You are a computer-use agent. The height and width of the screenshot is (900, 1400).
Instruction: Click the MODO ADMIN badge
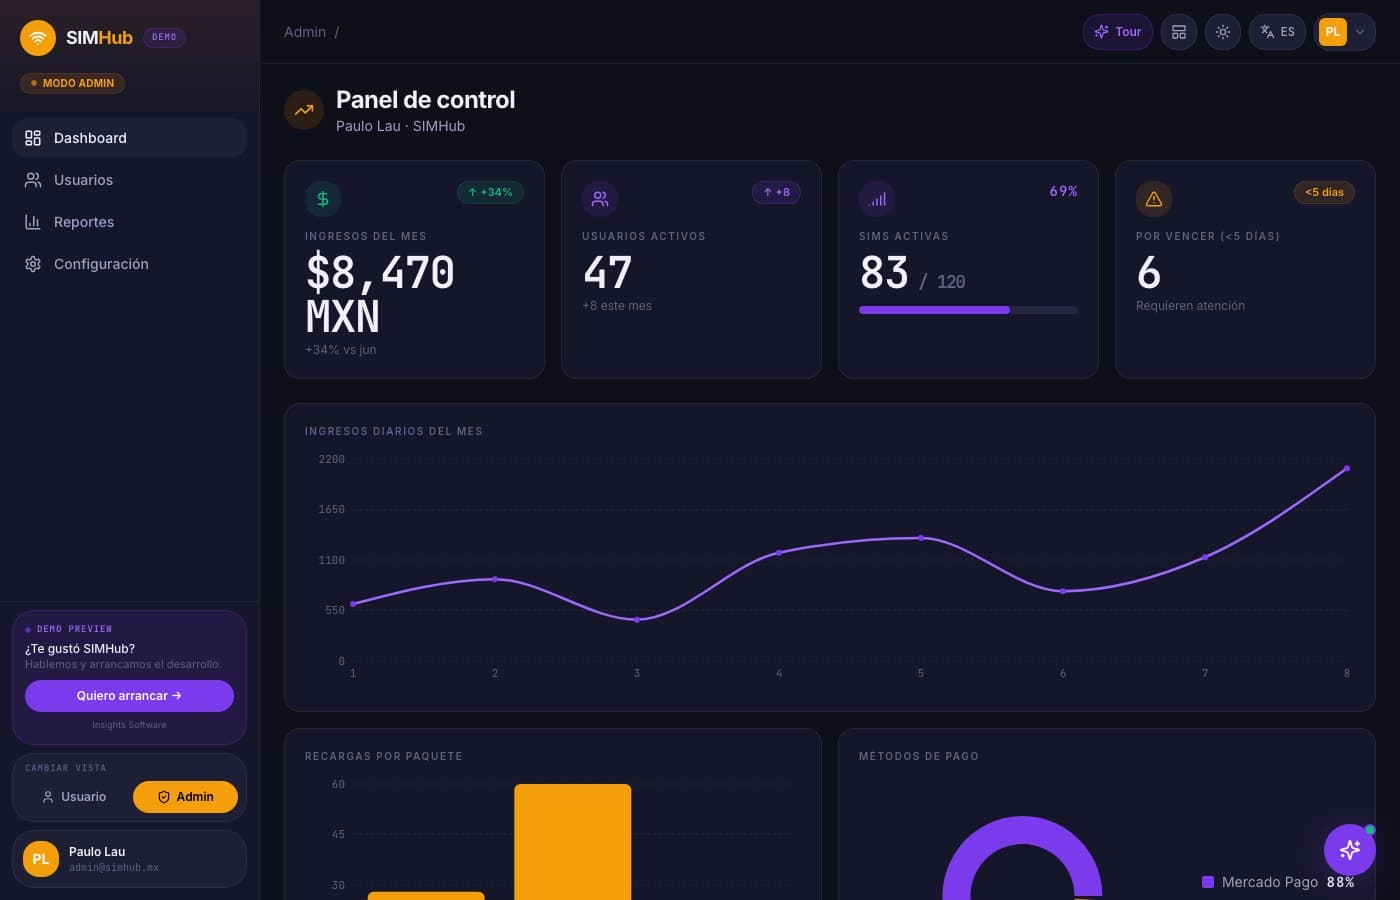72,83
